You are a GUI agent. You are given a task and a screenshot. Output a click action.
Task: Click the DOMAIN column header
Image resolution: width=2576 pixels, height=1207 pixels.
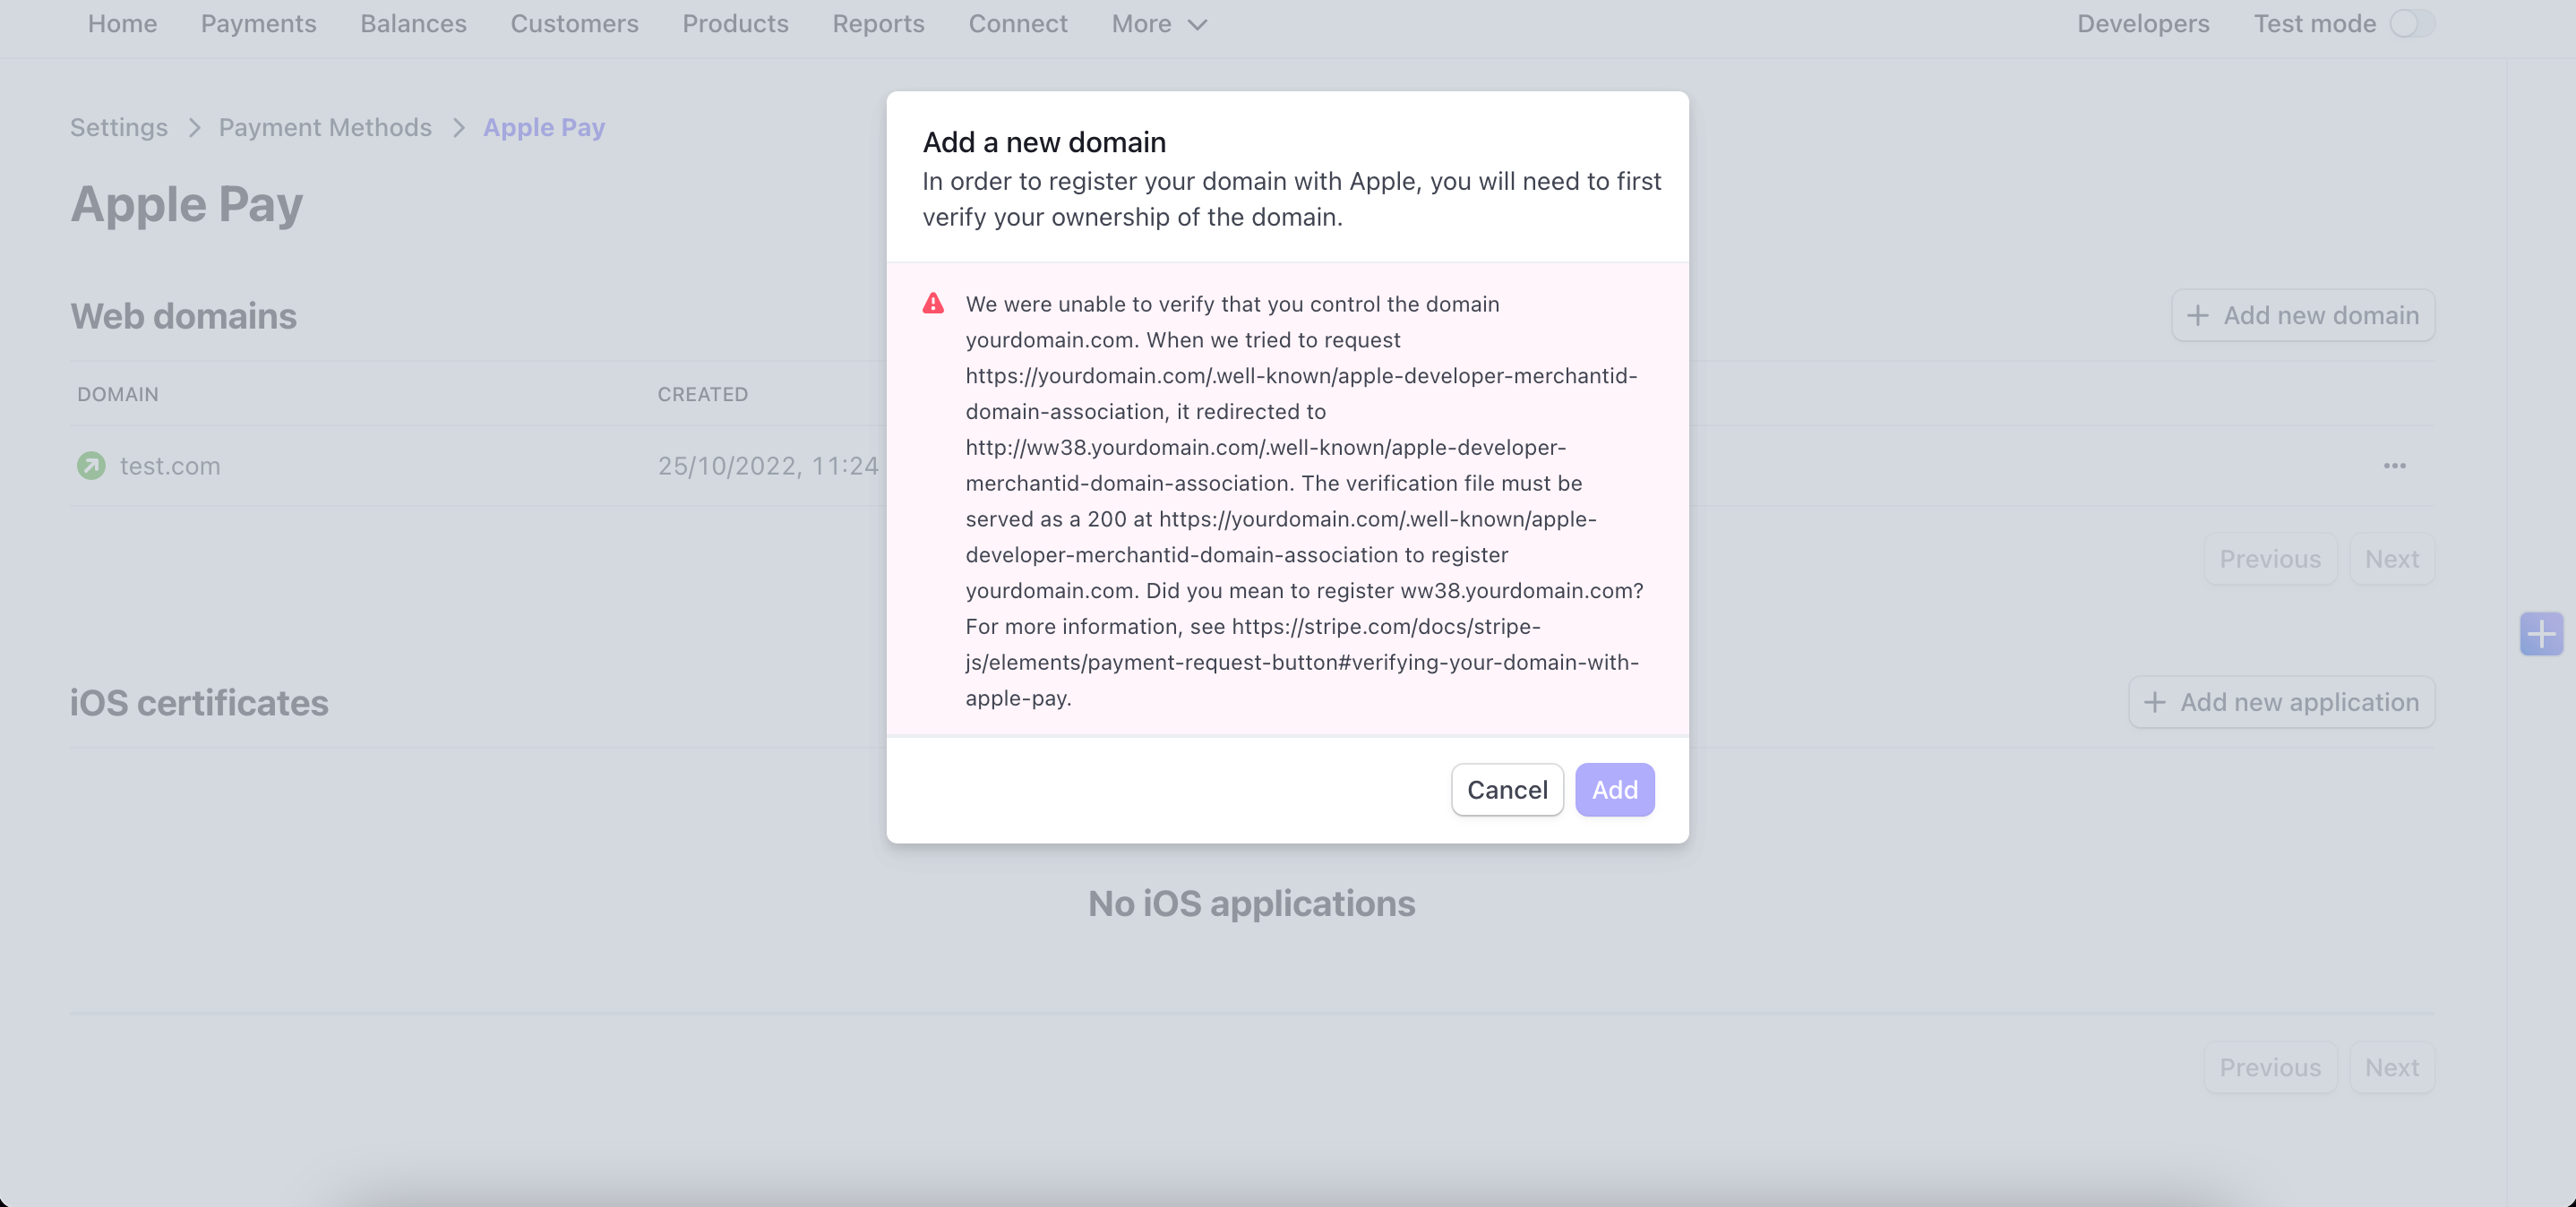(x=118, y=394)
